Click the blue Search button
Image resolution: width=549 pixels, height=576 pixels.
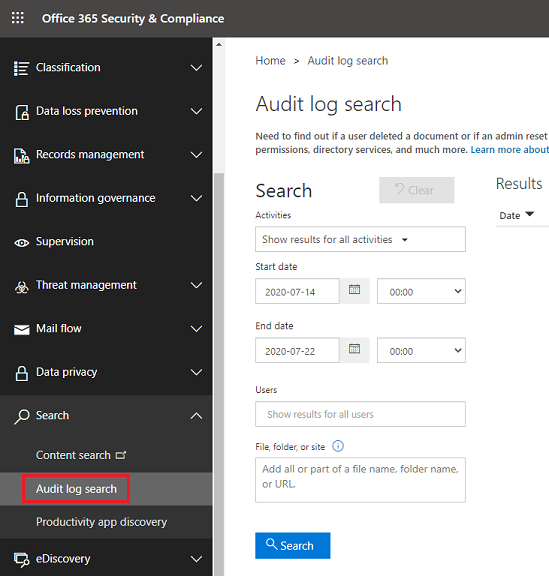[x=293, y=546]
